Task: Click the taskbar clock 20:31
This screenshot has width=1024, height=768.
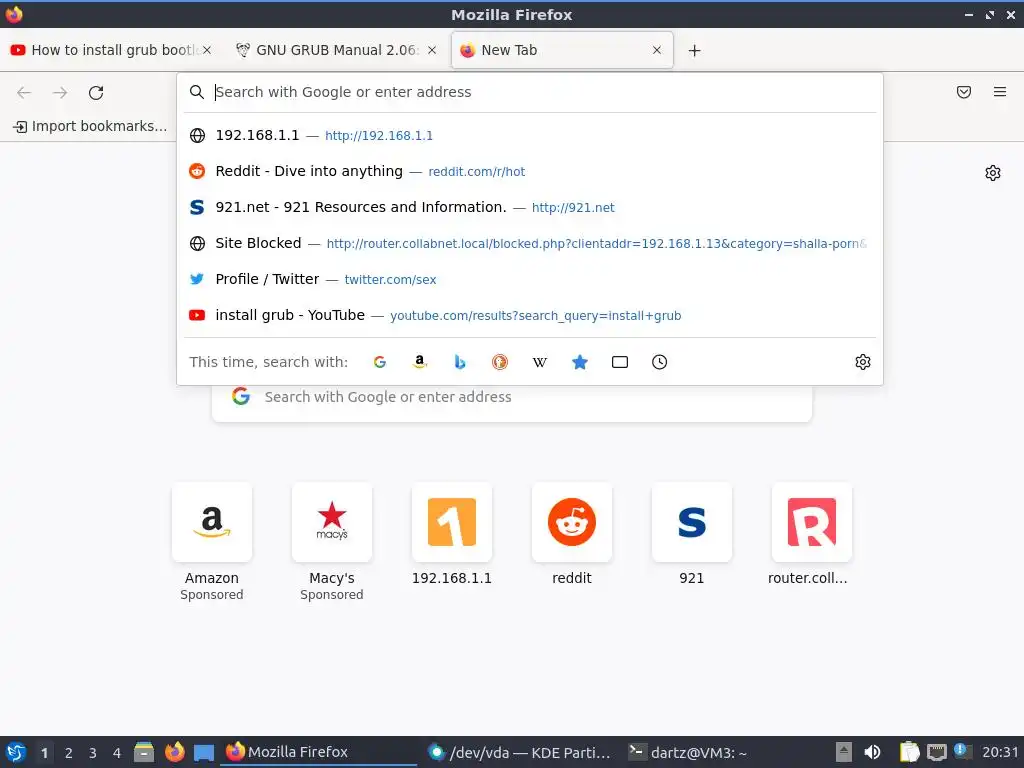Action: (1000, 752)
